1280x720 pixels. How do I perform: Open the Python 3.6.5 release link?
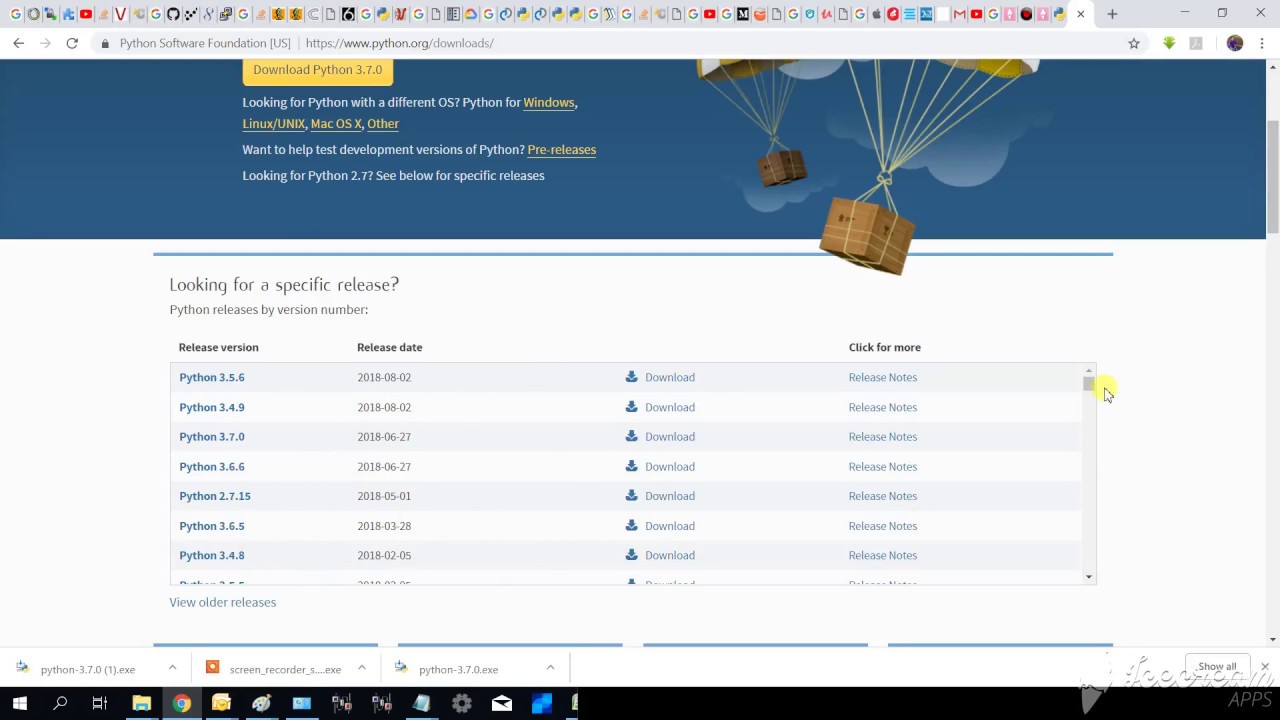pos(212,525)
